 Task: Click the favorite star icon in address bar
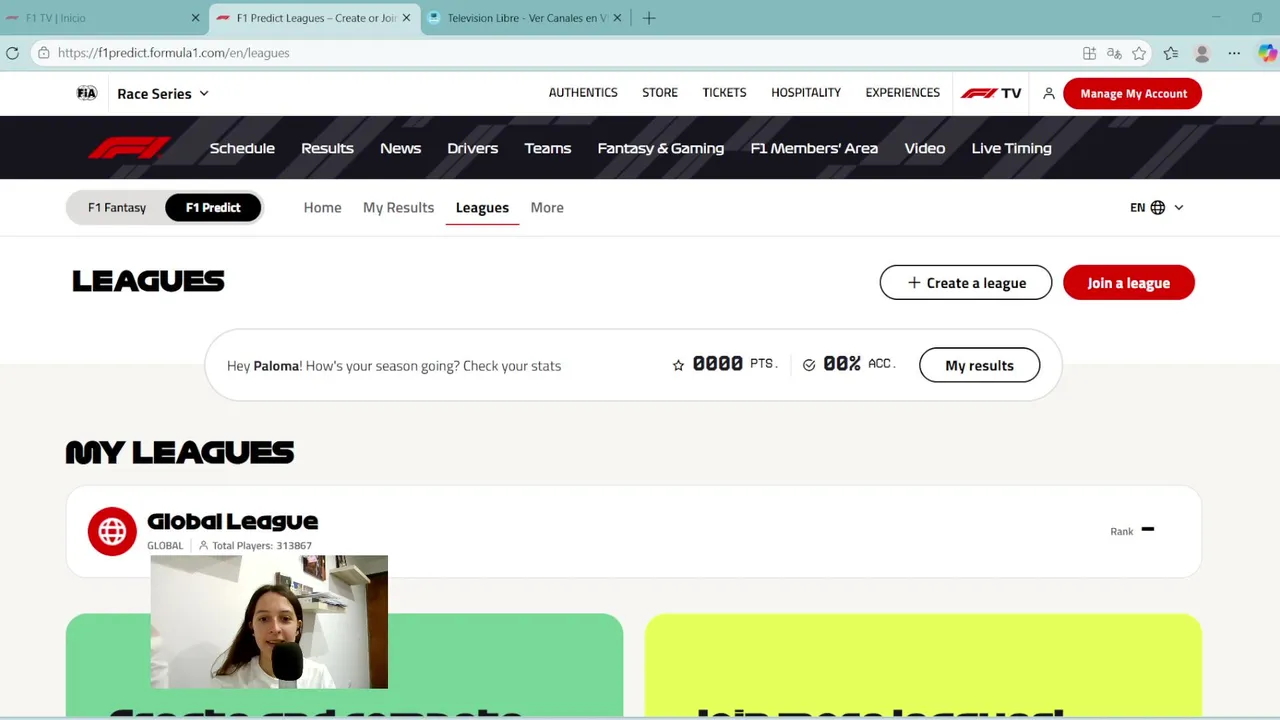1139,53
